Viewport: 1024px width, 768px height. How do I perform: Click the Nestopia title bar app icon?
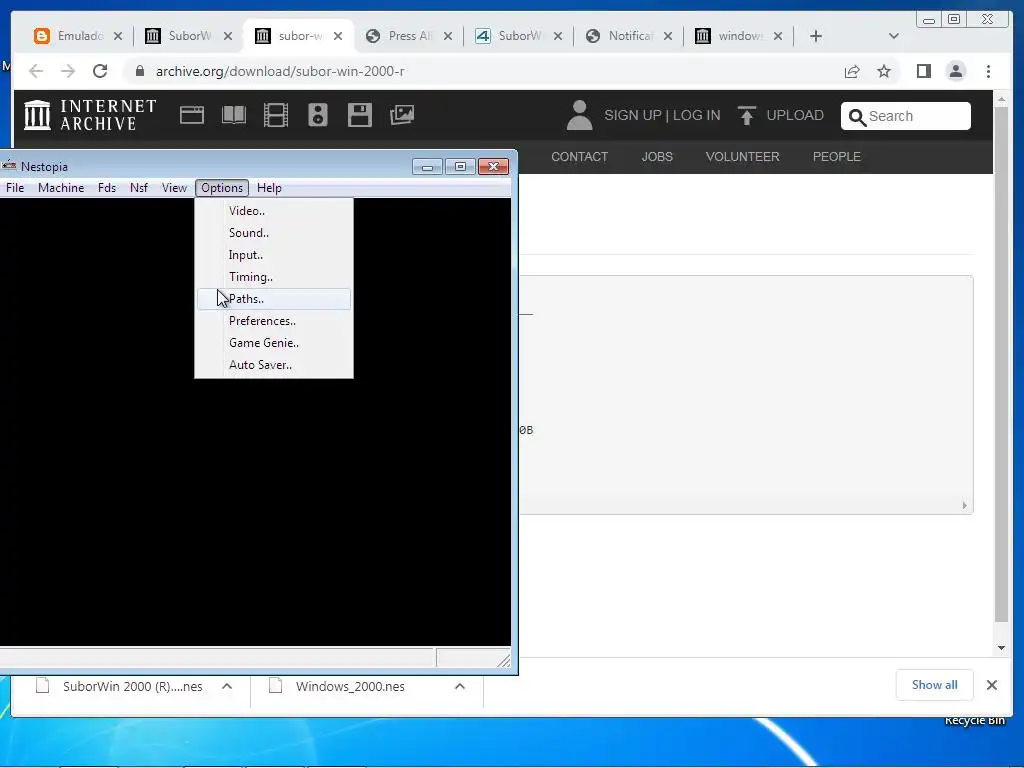(x=8, y=166)
